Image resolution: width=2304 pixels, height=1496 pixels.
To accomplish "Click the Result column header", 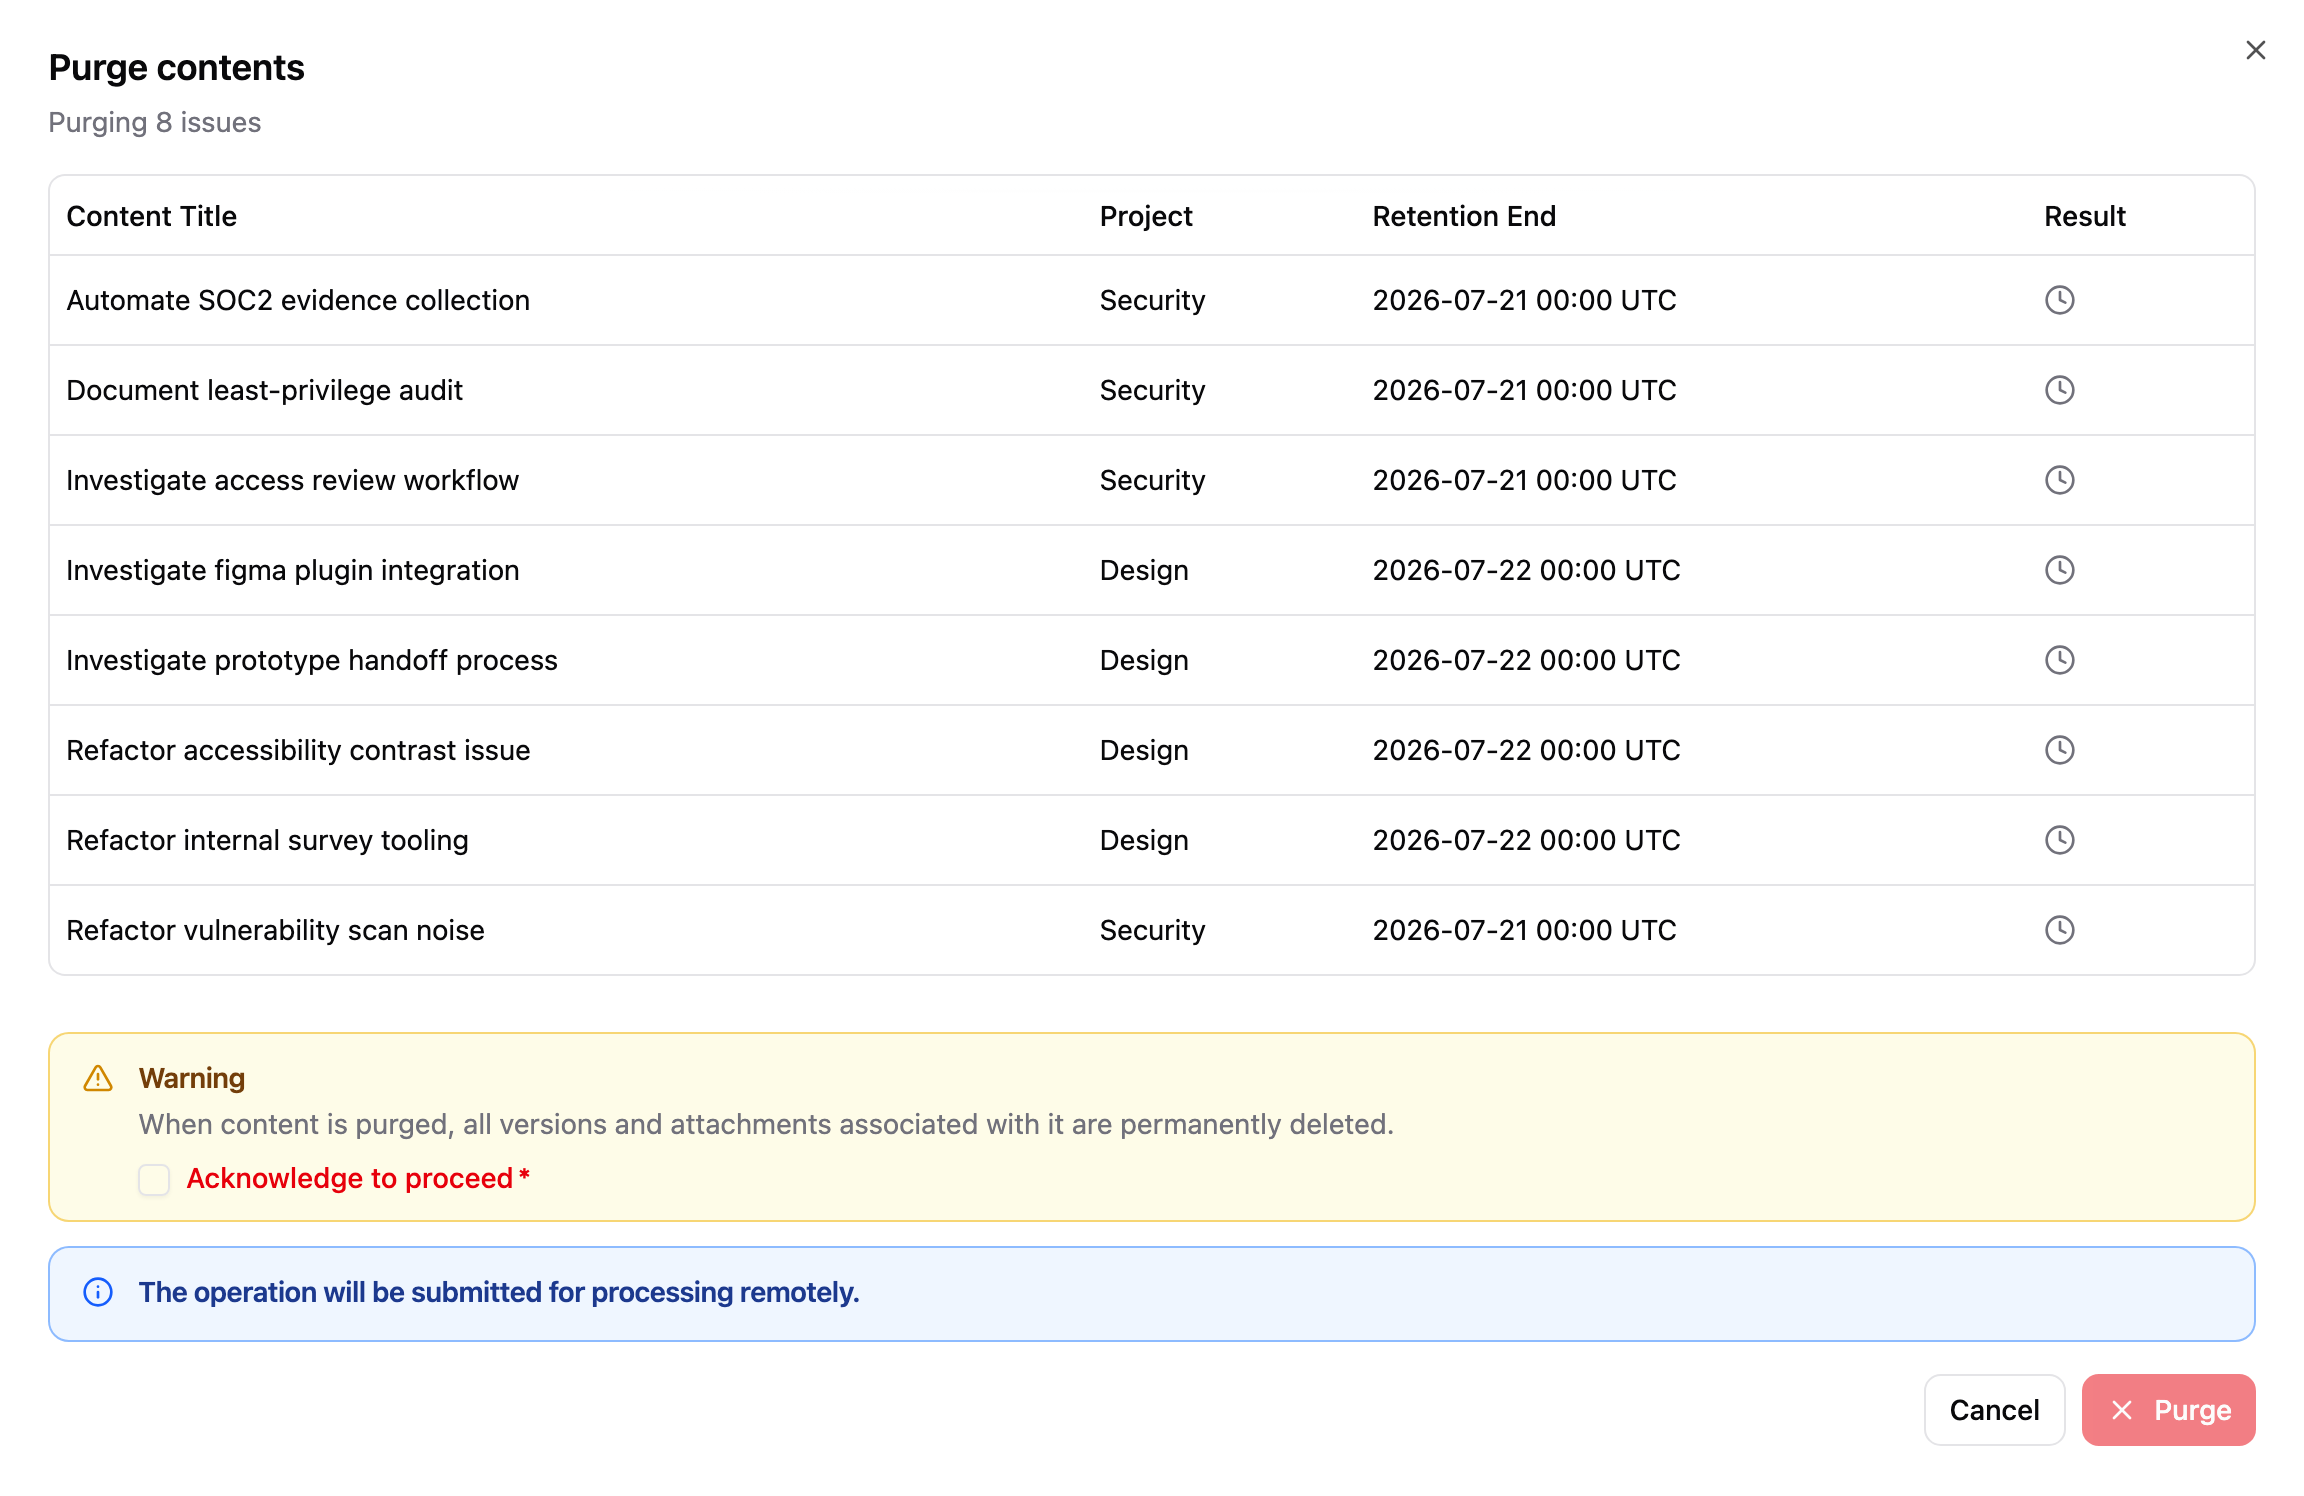I will (2084, 216).
